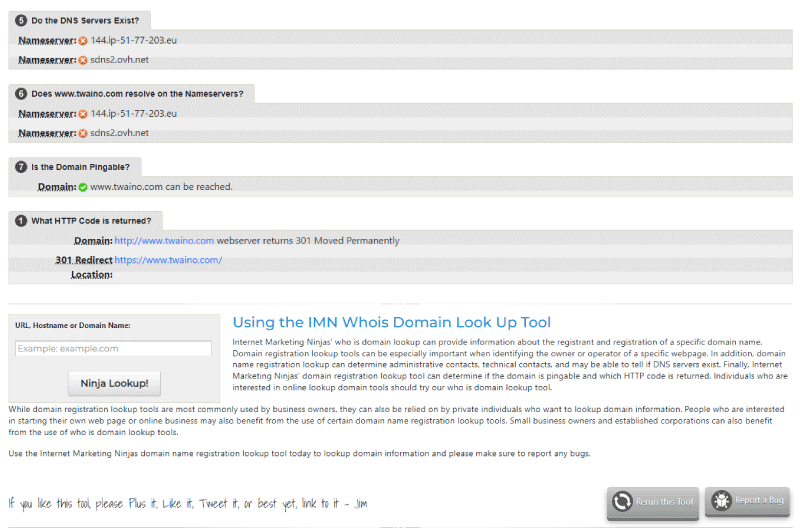Click 'Using the IMN Whois Domain Look Up Tool' heading

coord(392,322)
